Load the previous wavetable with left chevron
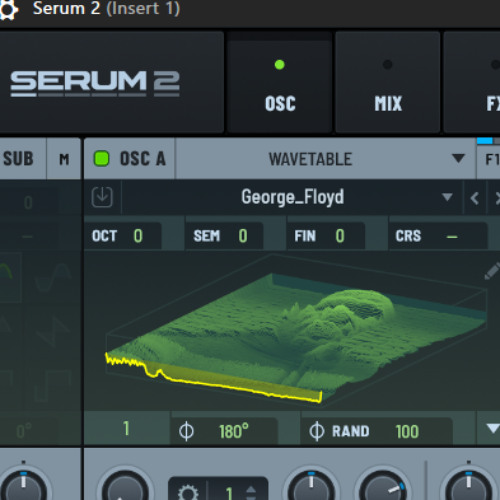500x500 pixels. tap(475, 198)
